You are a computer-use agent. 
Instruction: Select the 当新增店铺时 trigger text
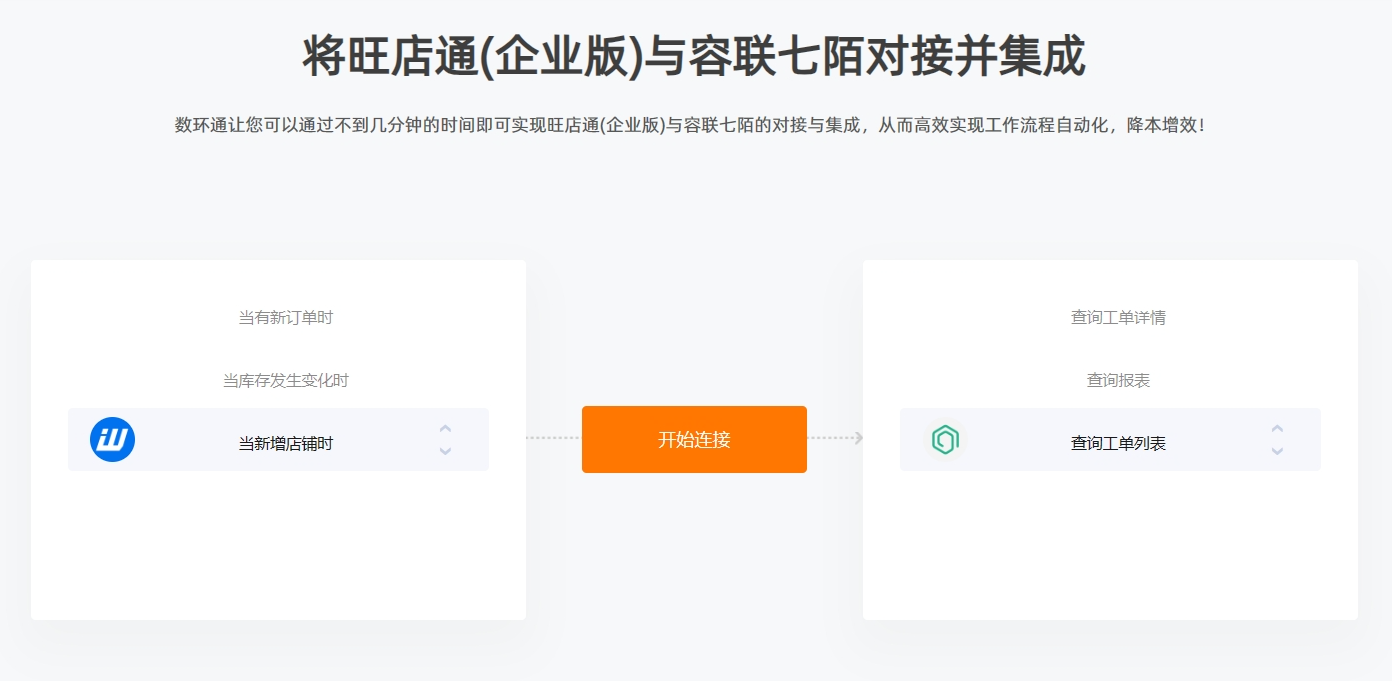pos(285,443)
